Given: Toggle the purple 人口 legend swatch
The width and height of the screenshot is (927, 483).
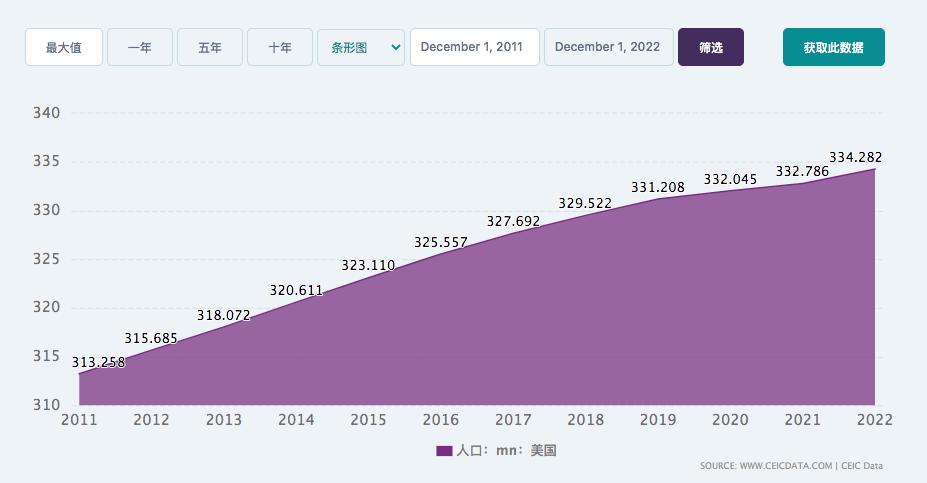Looking at the screenshot, I should click(x=444, y=451).
